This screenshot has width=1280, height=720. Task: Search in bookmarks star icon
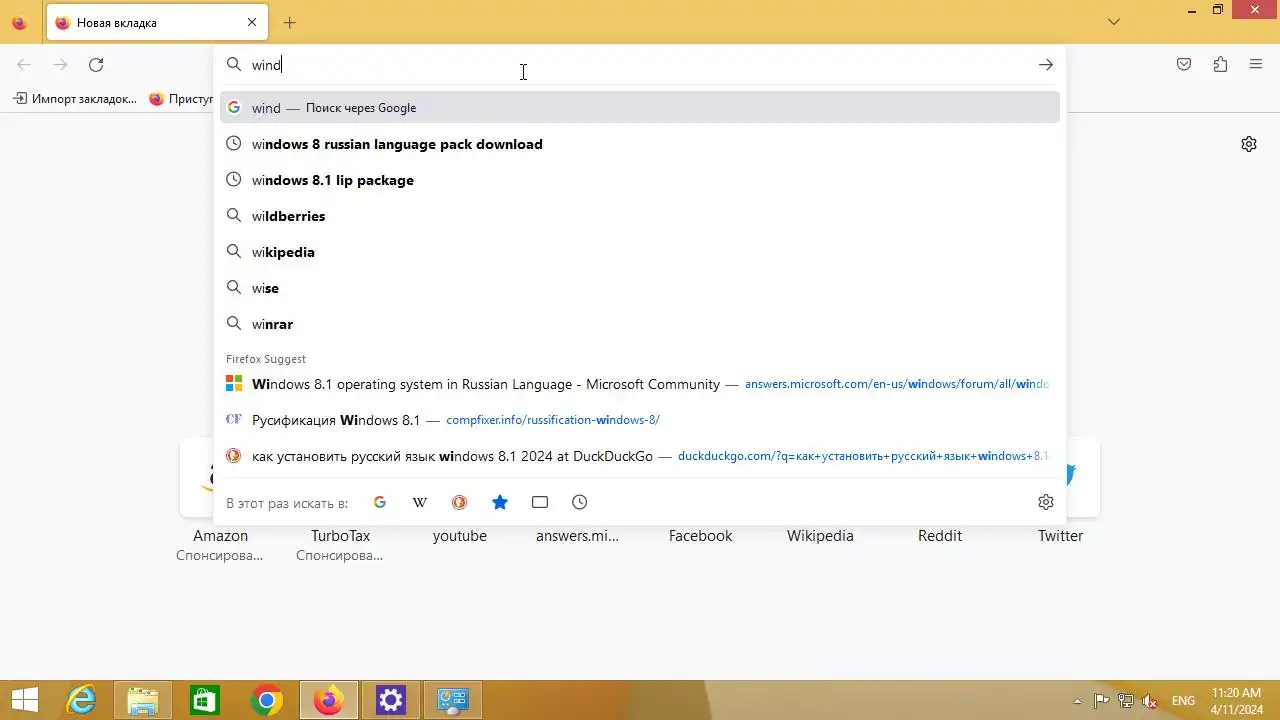click(x=500, y=502)
